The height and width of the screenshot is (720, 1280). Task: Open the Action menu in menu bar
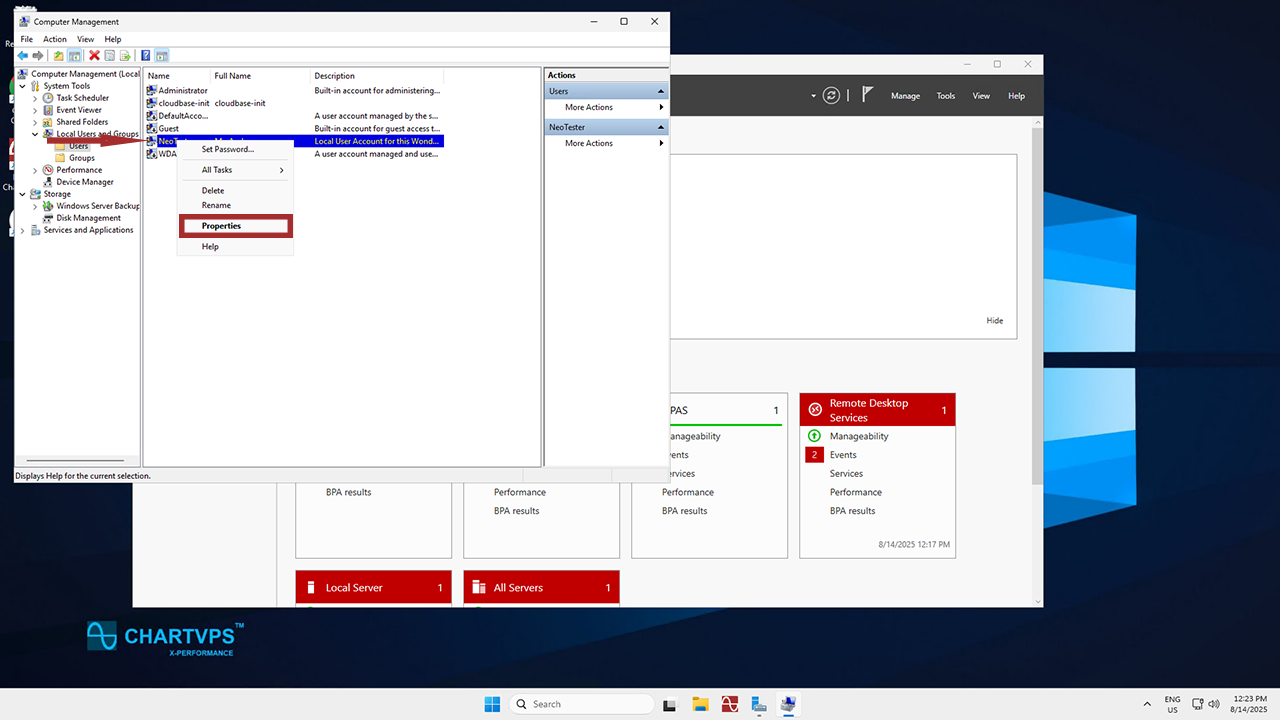pos(54,39)
